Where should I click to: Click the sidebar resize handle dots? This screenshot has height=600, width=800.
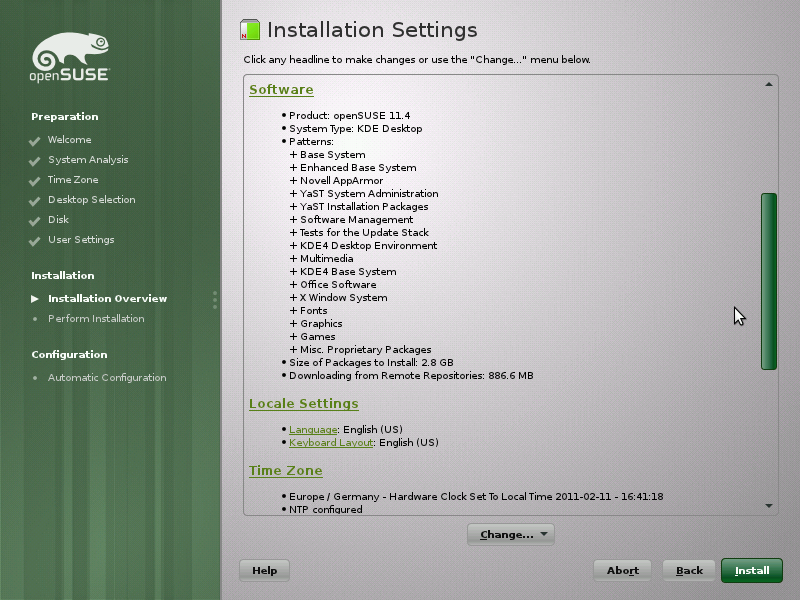click(215, 300)
